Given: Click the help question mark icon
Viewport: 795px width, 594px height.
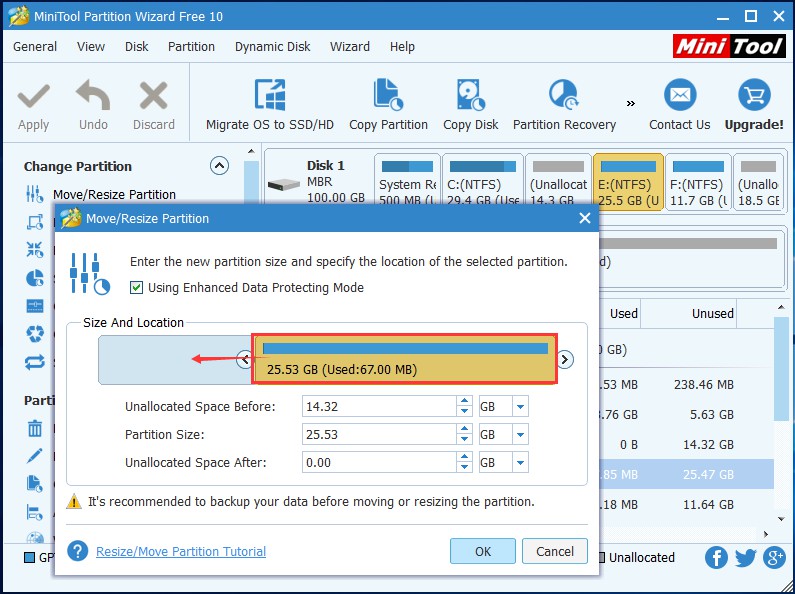Looking at the screenshot, I should [x=78, y=551].
